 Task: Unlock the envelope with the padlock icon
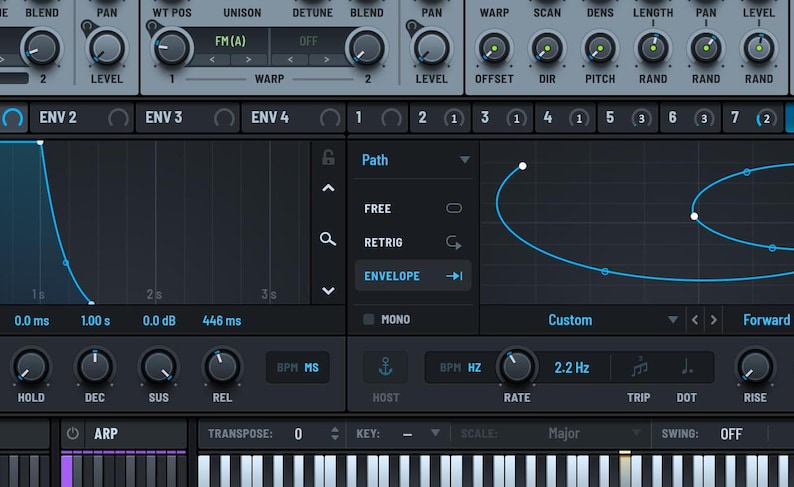pyautogui.click(x=328, y=157)
